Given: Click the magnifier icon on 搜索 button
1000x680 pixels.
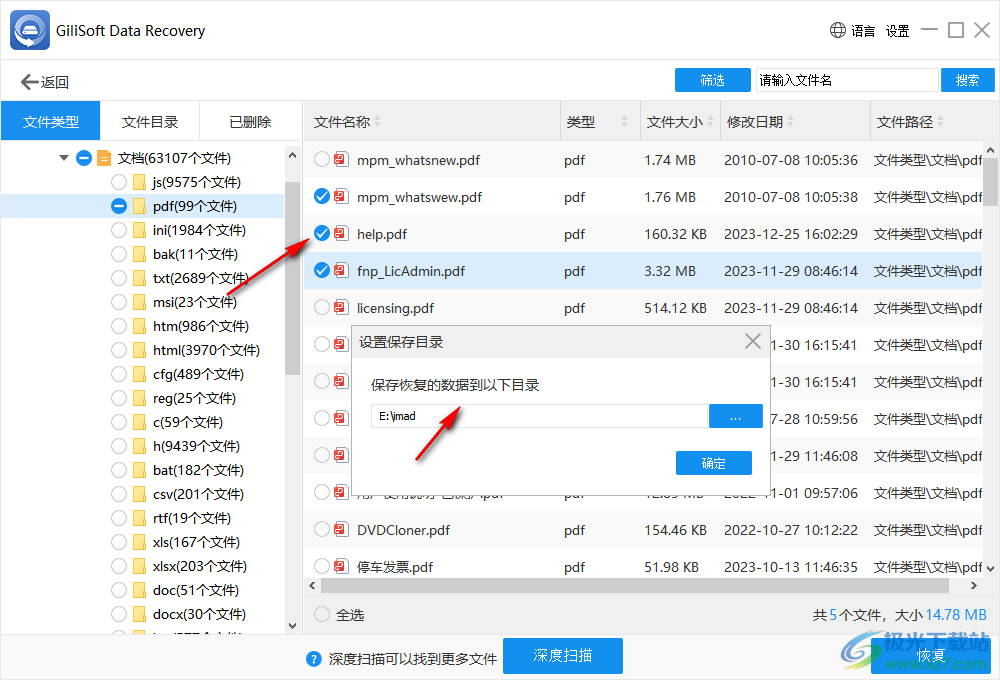Looking at the screenshot, I should click(x=968, y=79).
